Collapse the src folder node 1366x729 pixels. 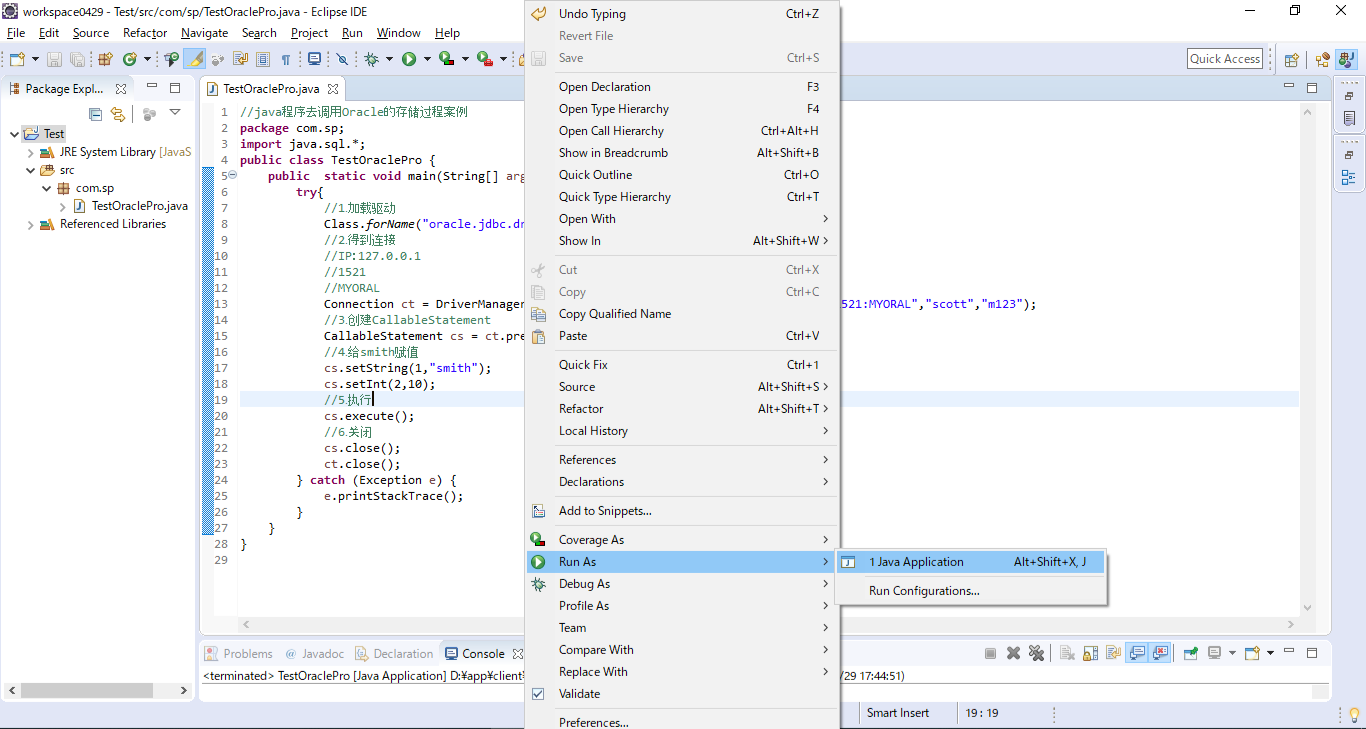pos(30,170)
